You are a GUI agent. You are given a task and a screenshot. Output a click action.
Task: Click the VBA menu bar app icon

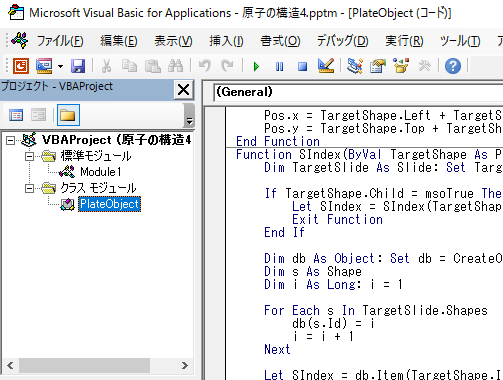pyautogui.click(x=20, y=40)
